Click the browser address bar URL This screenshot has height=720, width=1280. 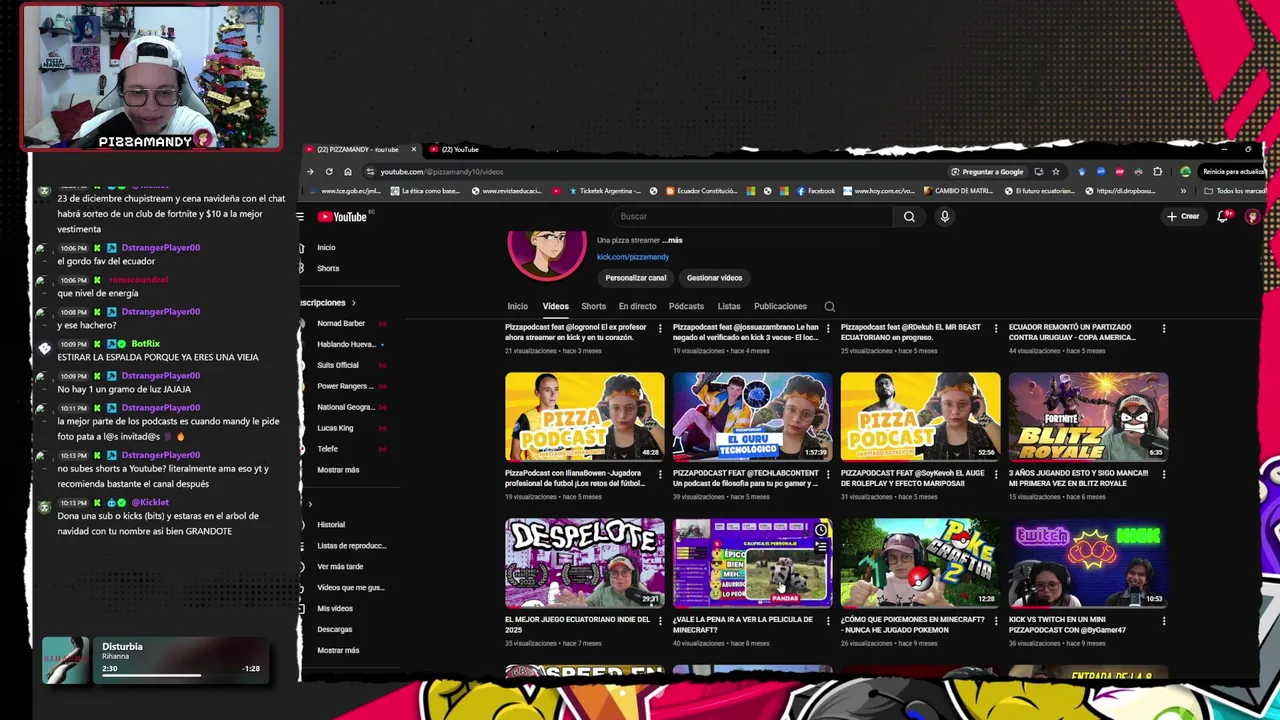click(442, 172)
